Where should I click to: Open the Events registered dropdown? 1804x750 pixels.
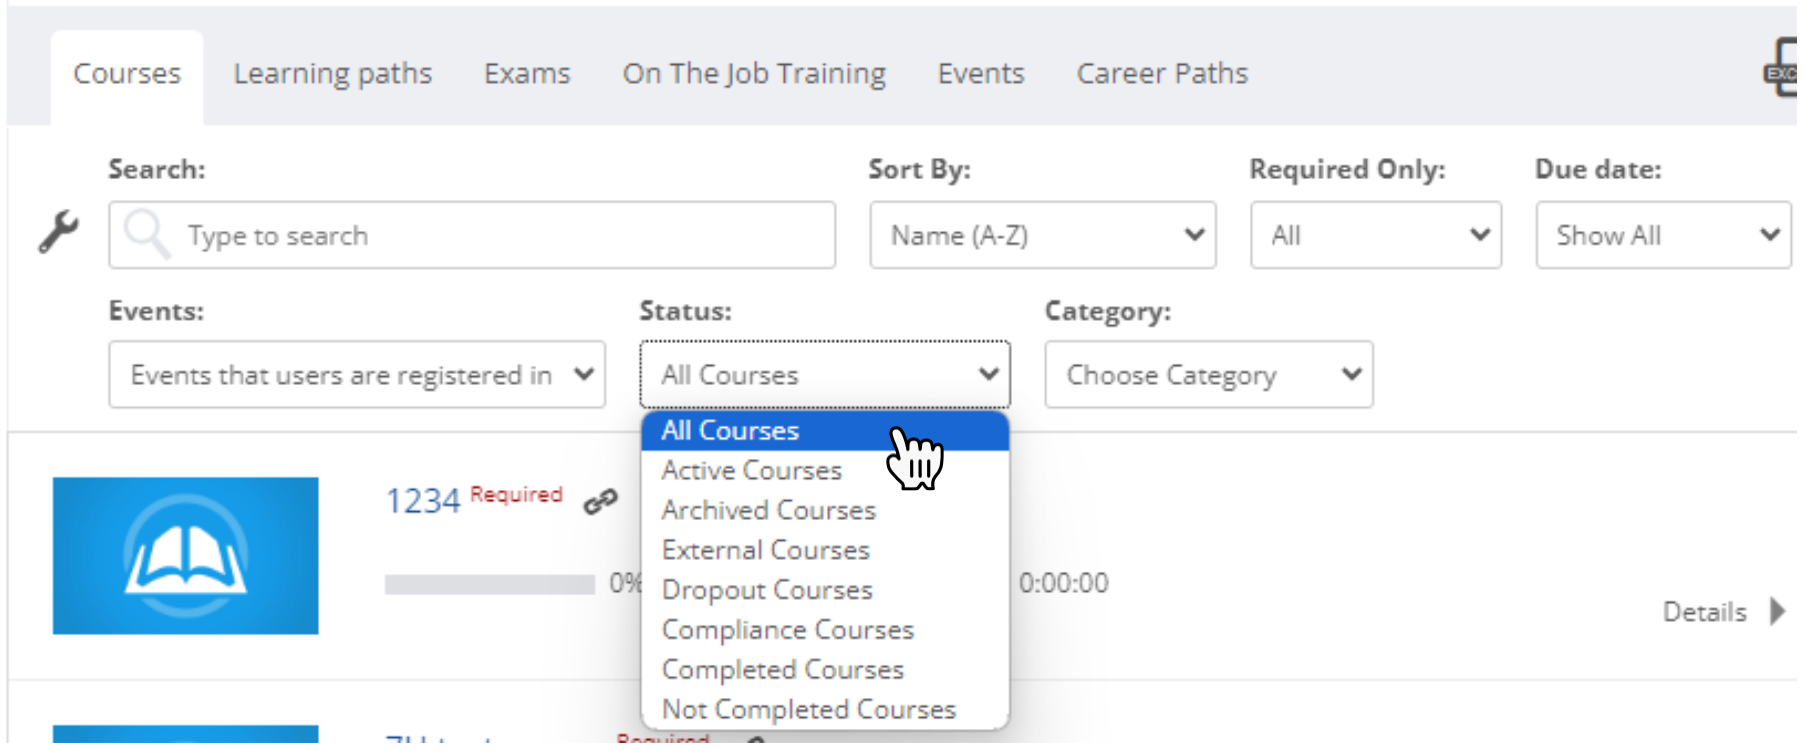[x=357, y=375]
